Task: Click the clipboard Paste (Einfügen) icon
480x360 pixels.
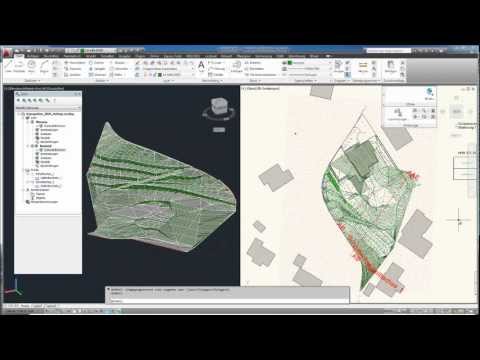Action: point(390,66)
